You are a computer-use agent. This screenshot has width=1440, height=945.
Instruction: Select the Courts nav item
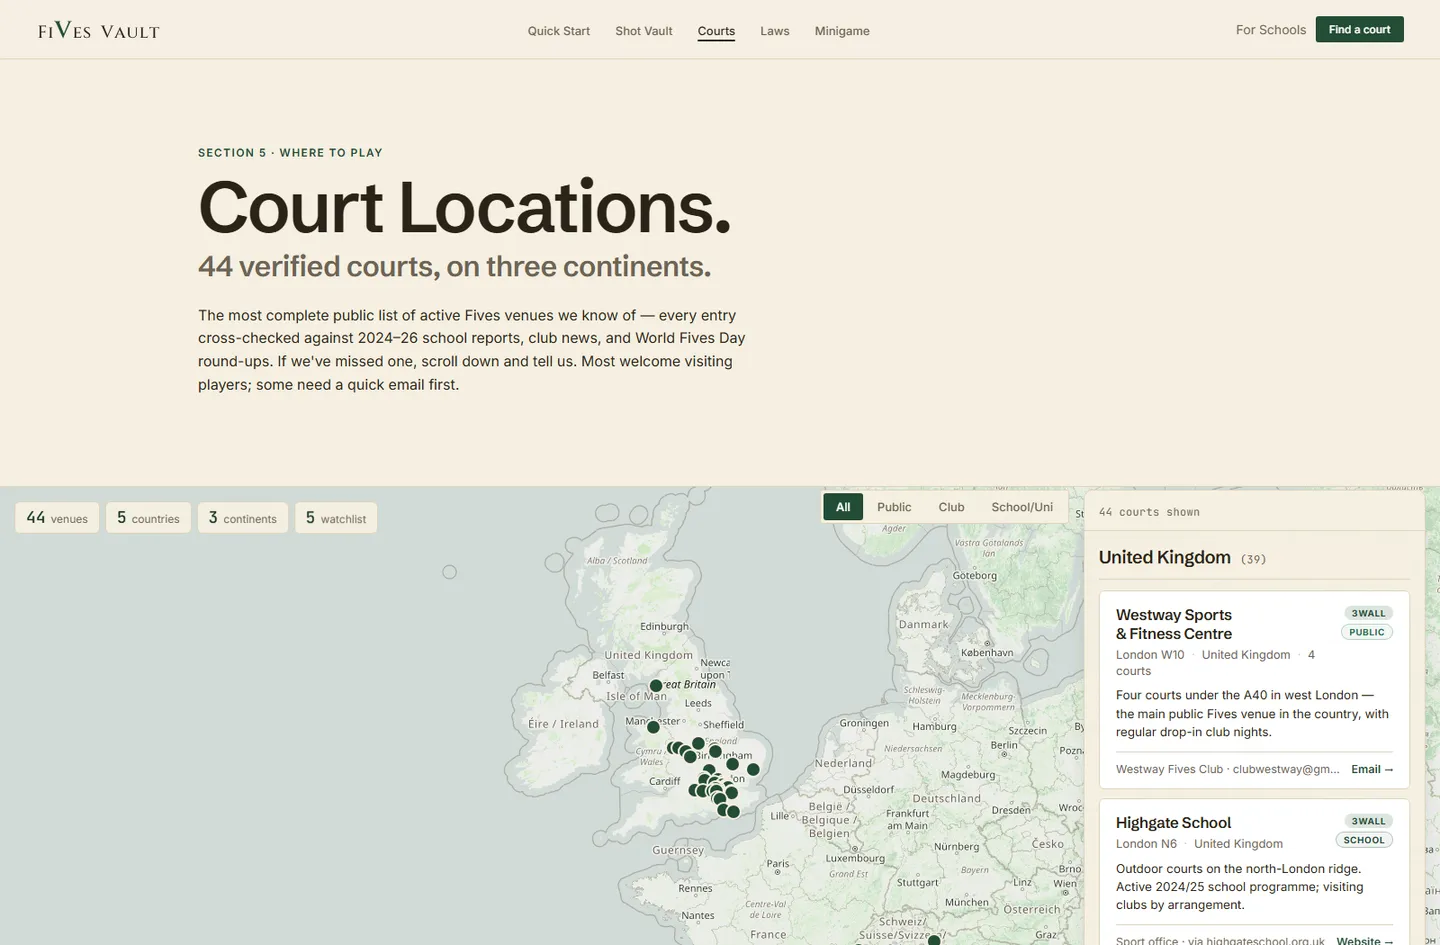click(x=716, y=31)
